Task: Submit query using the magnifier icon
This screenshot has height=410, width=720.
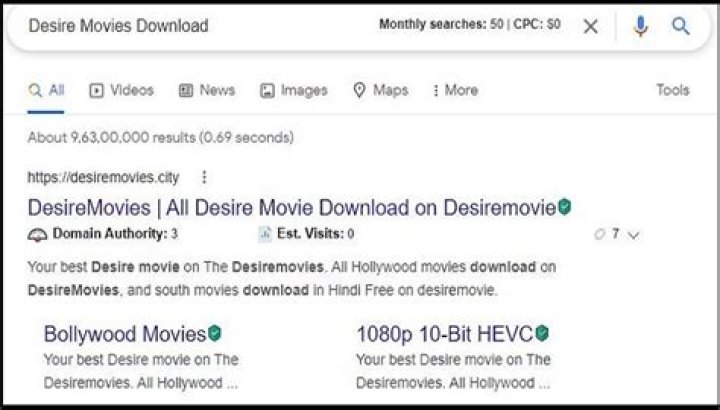Action: coord(681,26)
